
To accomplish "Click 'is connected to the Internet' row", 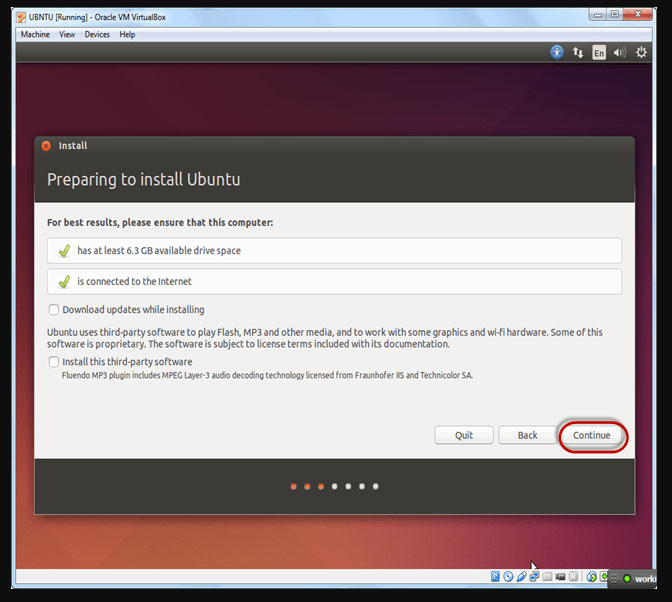I will [x=334, y=282].
